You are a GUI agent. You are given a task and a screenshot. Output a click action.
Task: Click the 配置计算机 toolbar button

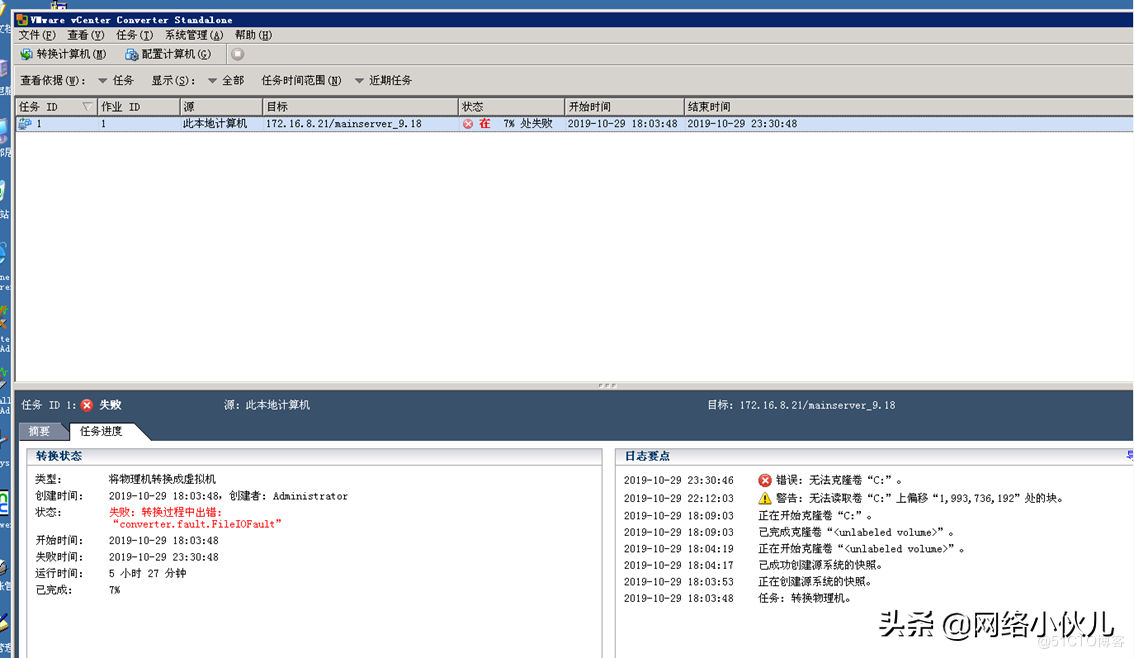click(168, 54)
